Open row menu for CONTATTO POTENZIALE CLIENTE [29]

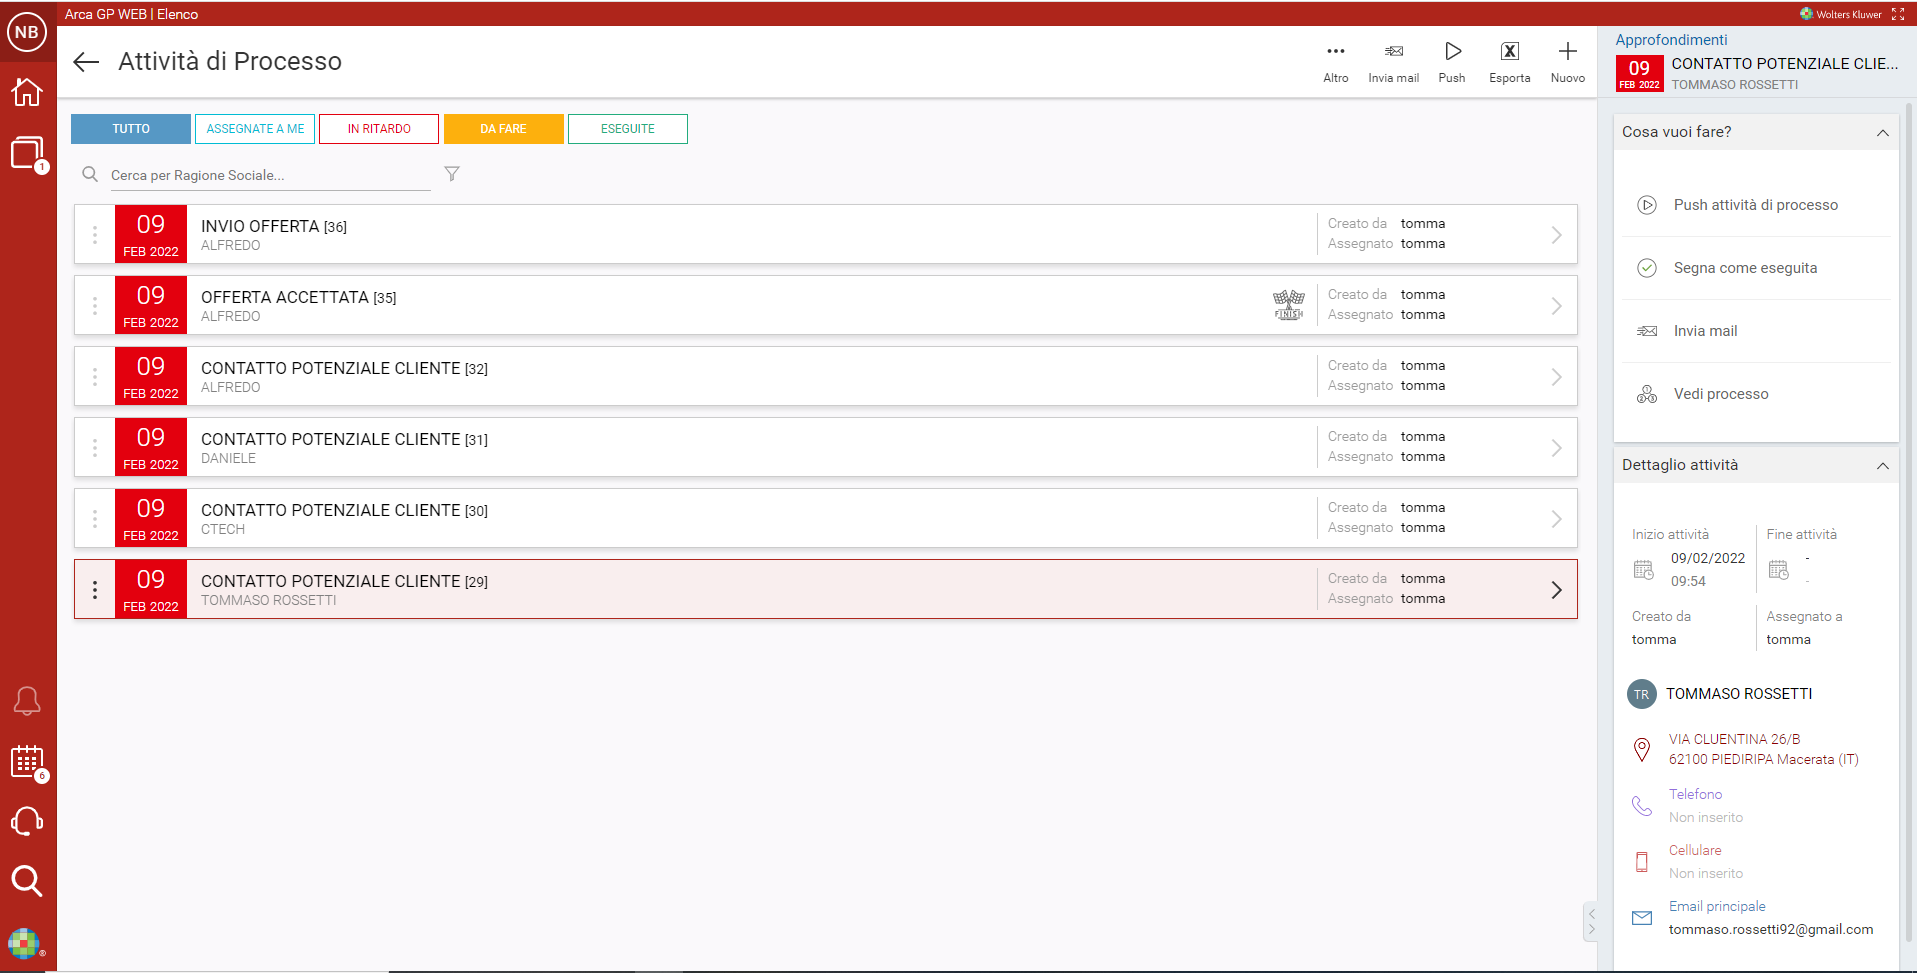tap(95, 590)
